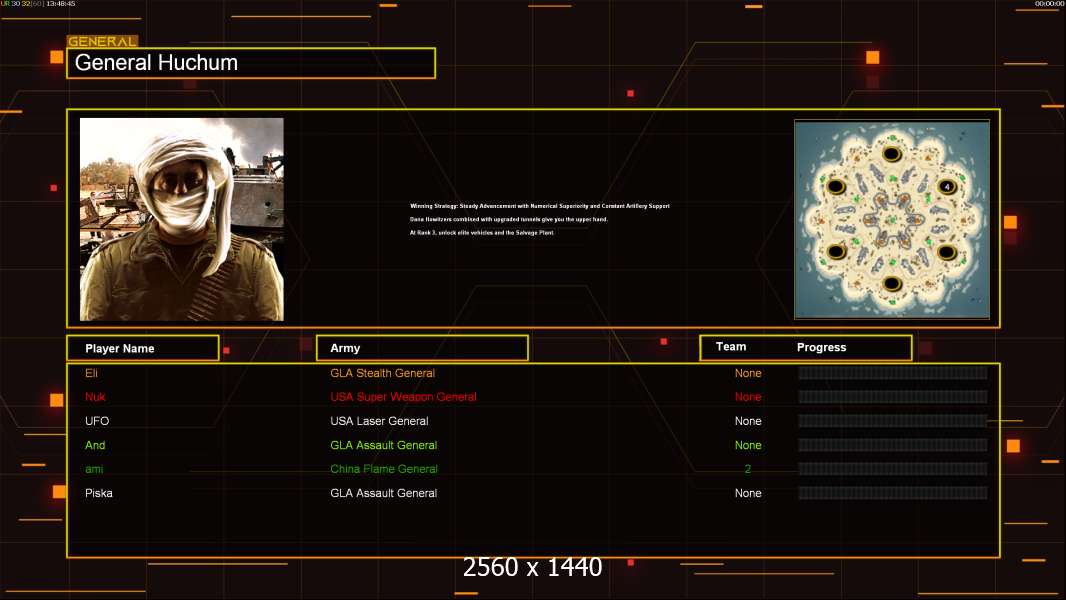Select player name Eli
The height and width of the screenshot is (600, 1066).
(x=92, y=373)
